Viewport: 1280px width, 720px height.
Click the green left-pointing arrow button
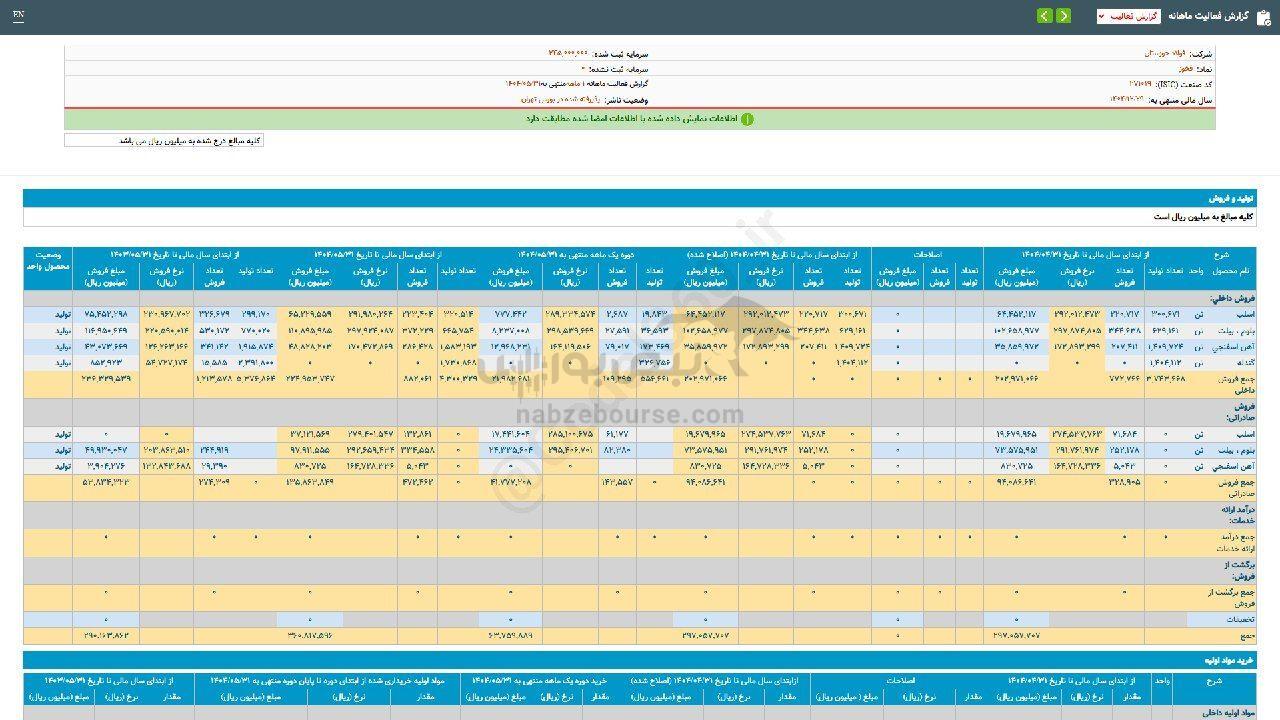pos(1045,16)
